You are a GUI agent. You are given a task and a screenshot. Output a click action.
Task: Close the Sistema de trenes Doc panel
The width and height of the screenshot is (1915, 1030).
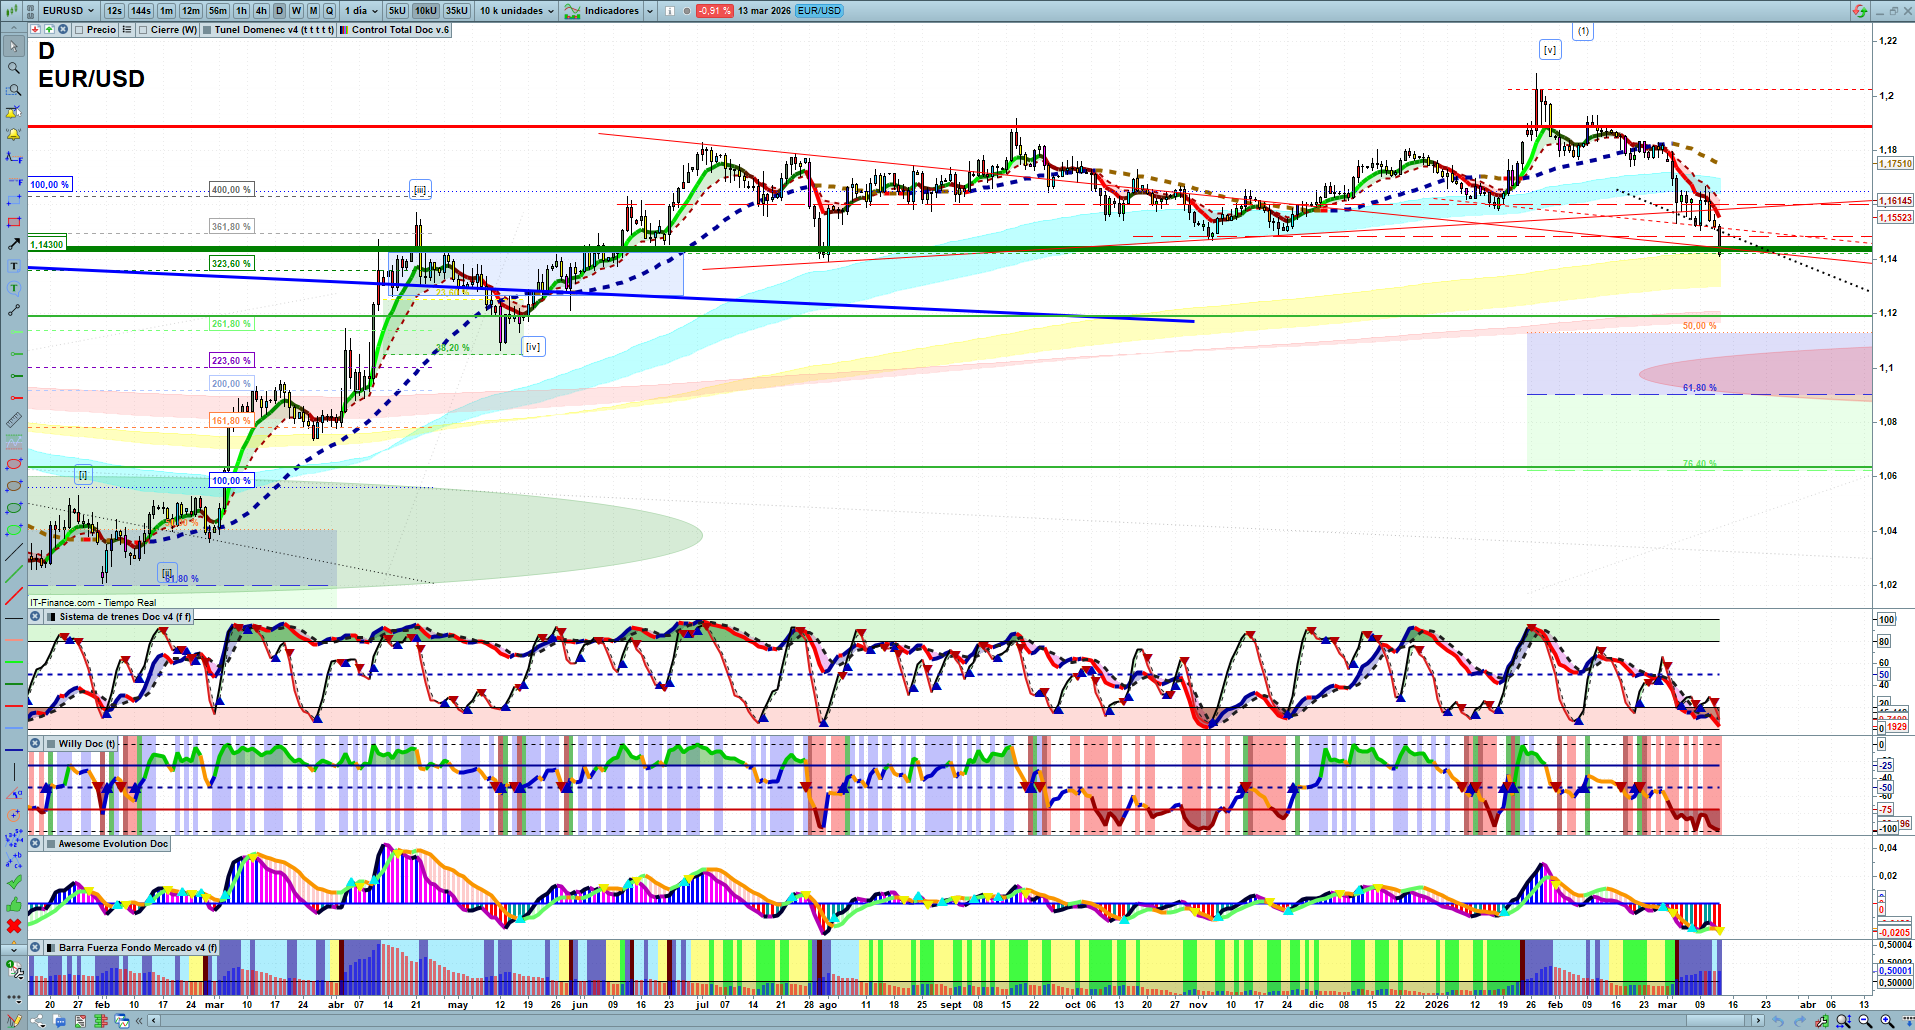(35, 617)
